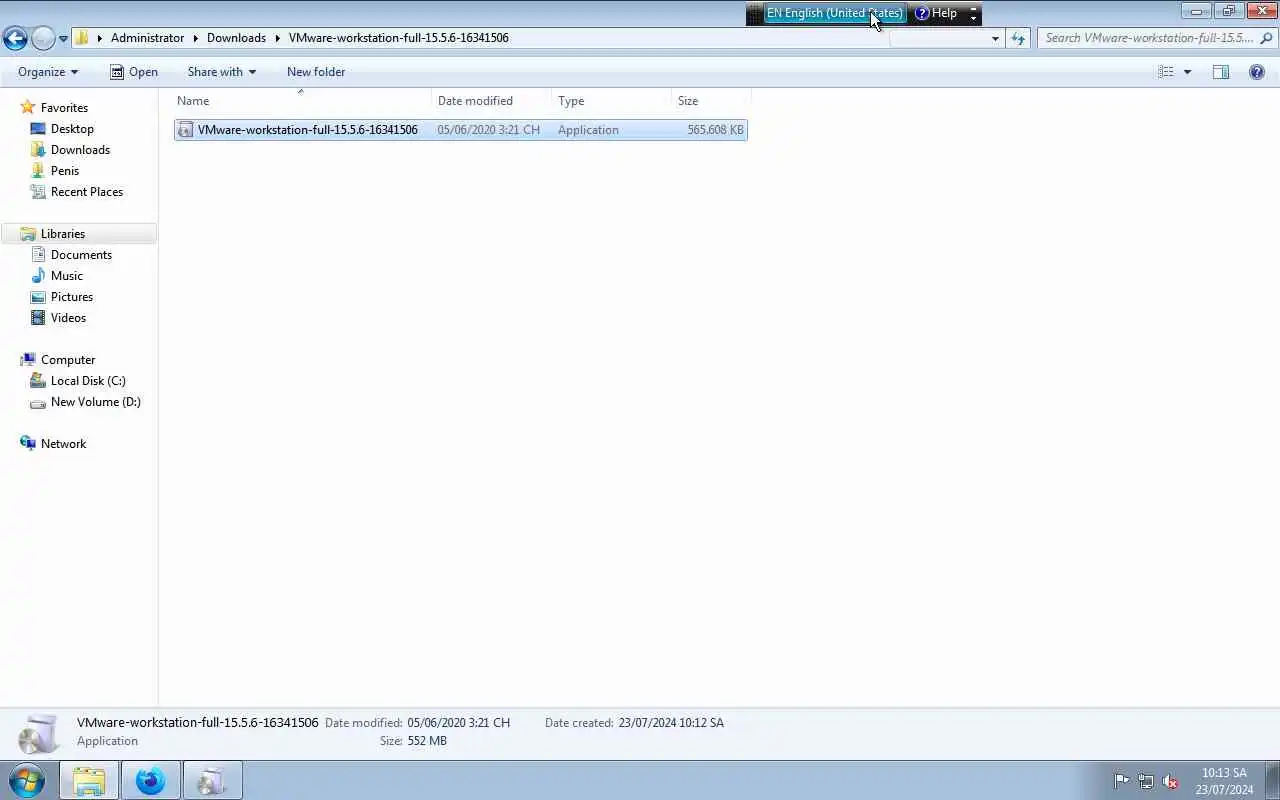Click the VMware installer taskbar icon
The width and height of the screenshot is (1280, 800).
pyautogui.click(x=212, y=780)
